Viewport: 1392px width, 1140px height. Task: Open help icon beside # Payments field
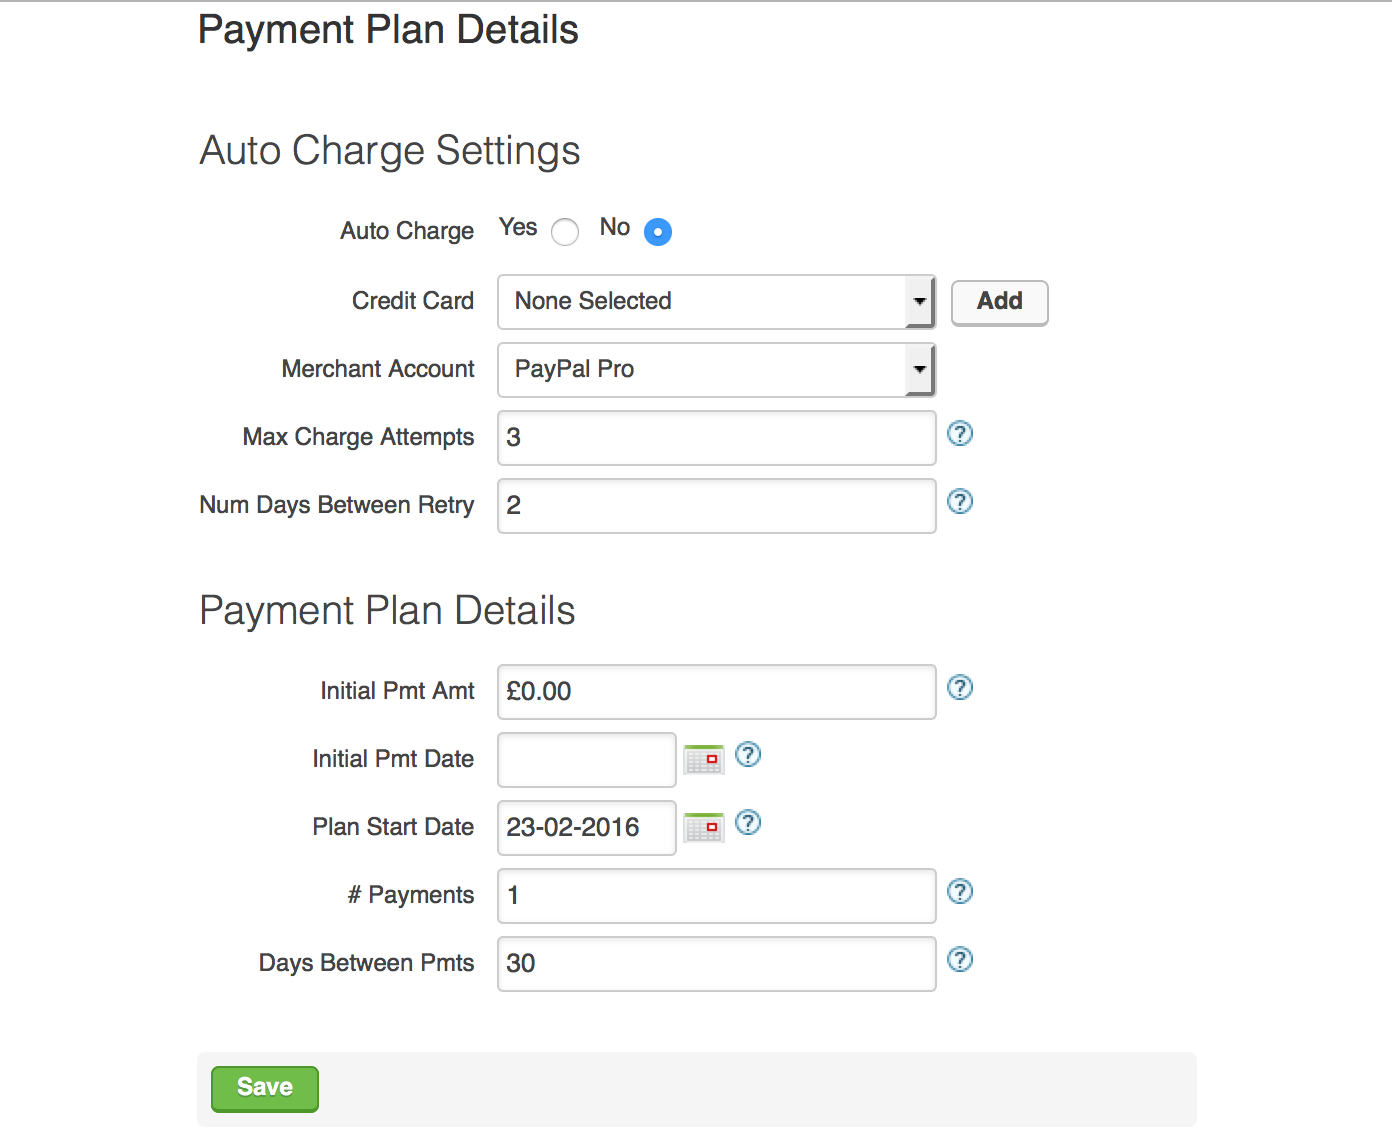coord(960,891)
